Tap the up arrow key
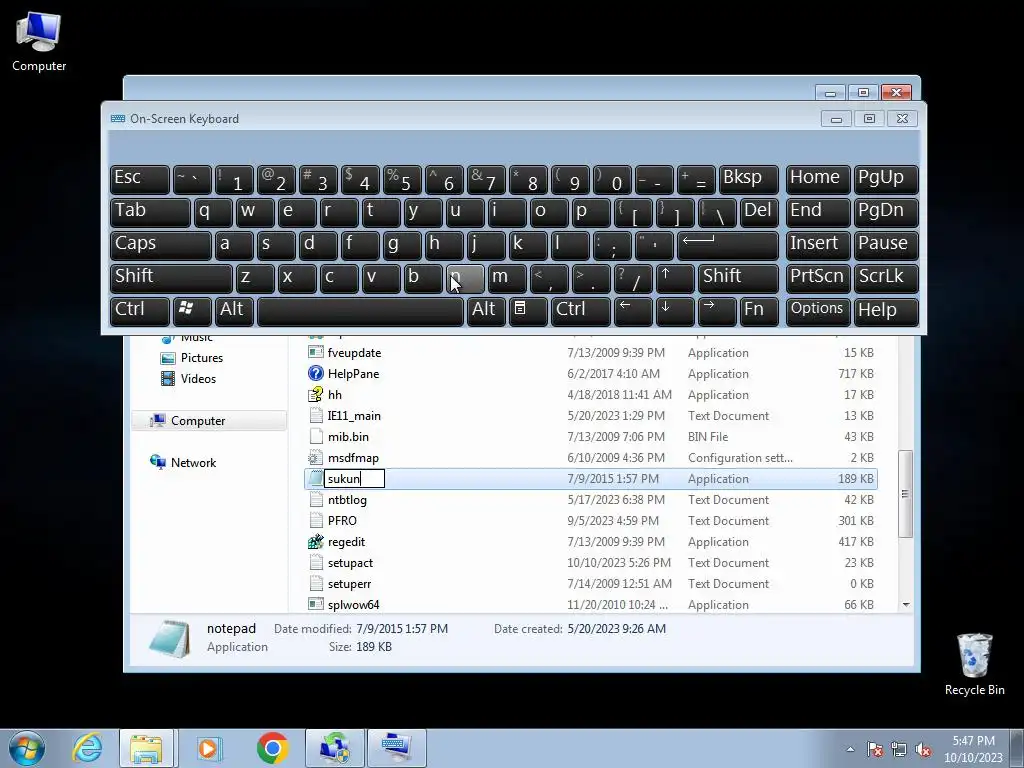The width and height of the screenshot is (1024, 768). 675,278
